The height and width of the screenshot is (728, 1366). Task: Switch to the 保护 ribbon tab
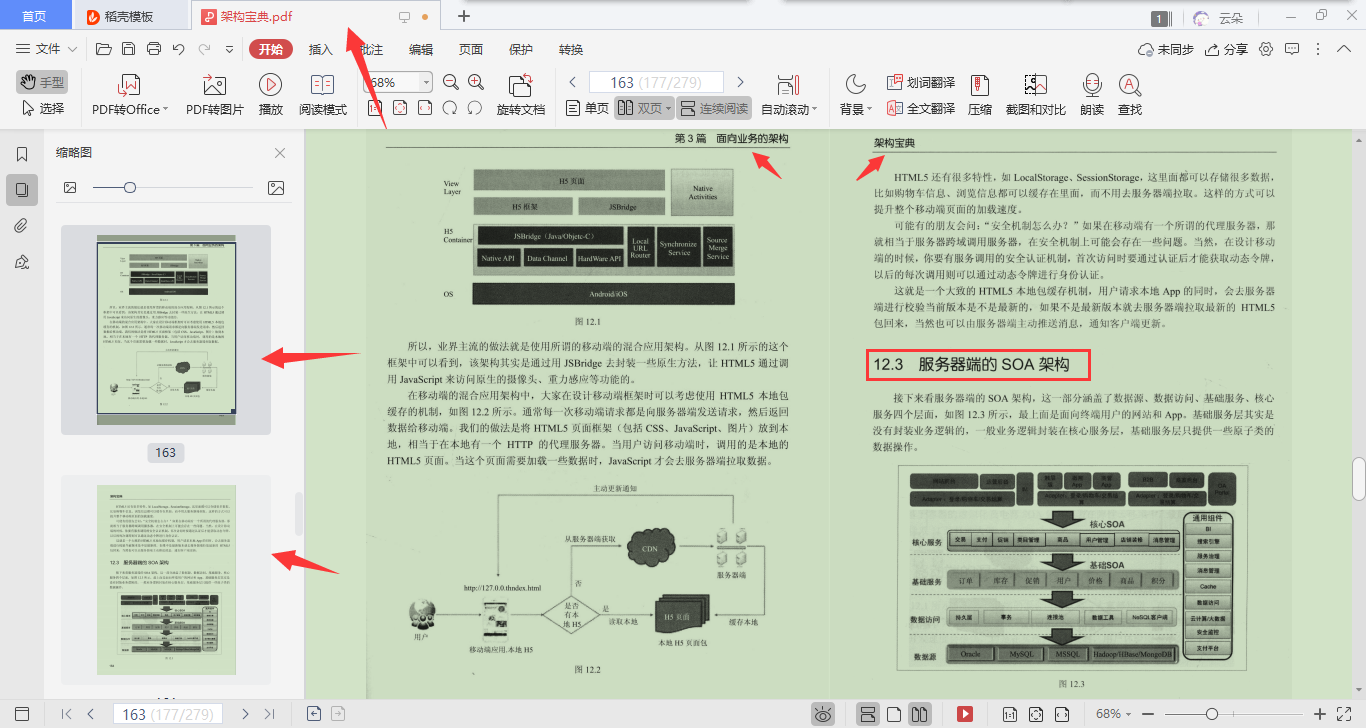coord(521,49)
